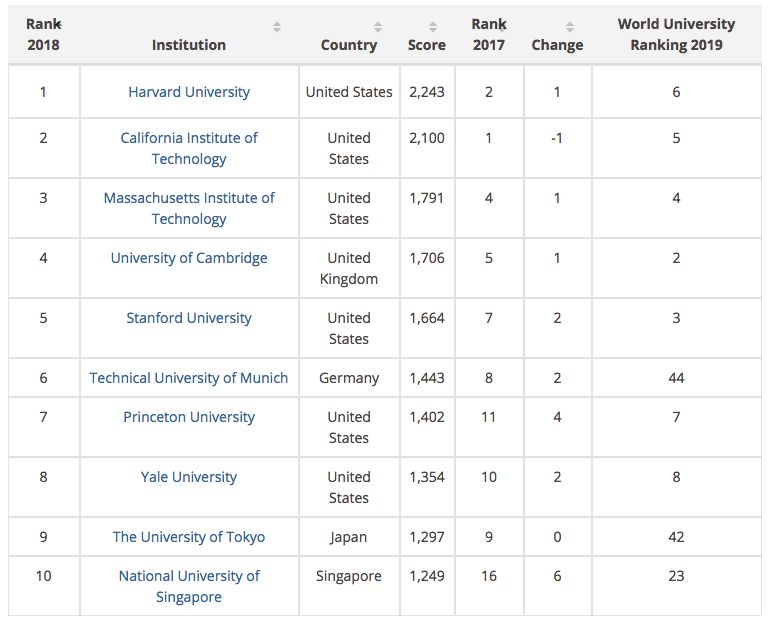Select Yale's score 1,354
This screenshot has height=622, width=775.
pyautogui.click(x=427, y=477)
